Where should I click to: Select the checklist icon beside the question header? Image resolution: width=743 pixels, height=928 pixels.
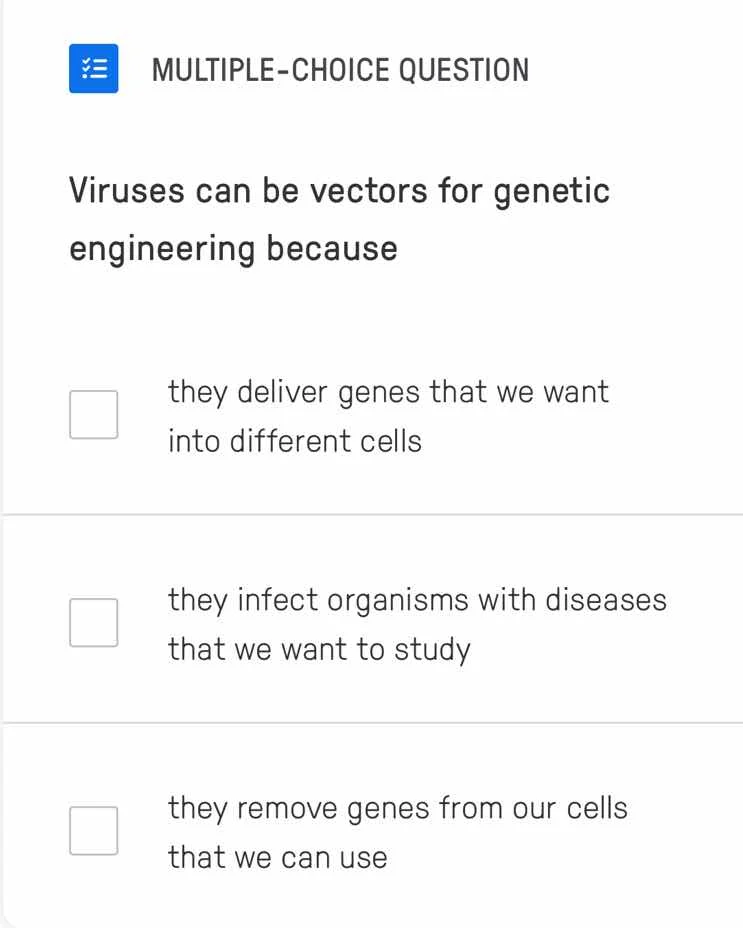click(x=93, y=68)
